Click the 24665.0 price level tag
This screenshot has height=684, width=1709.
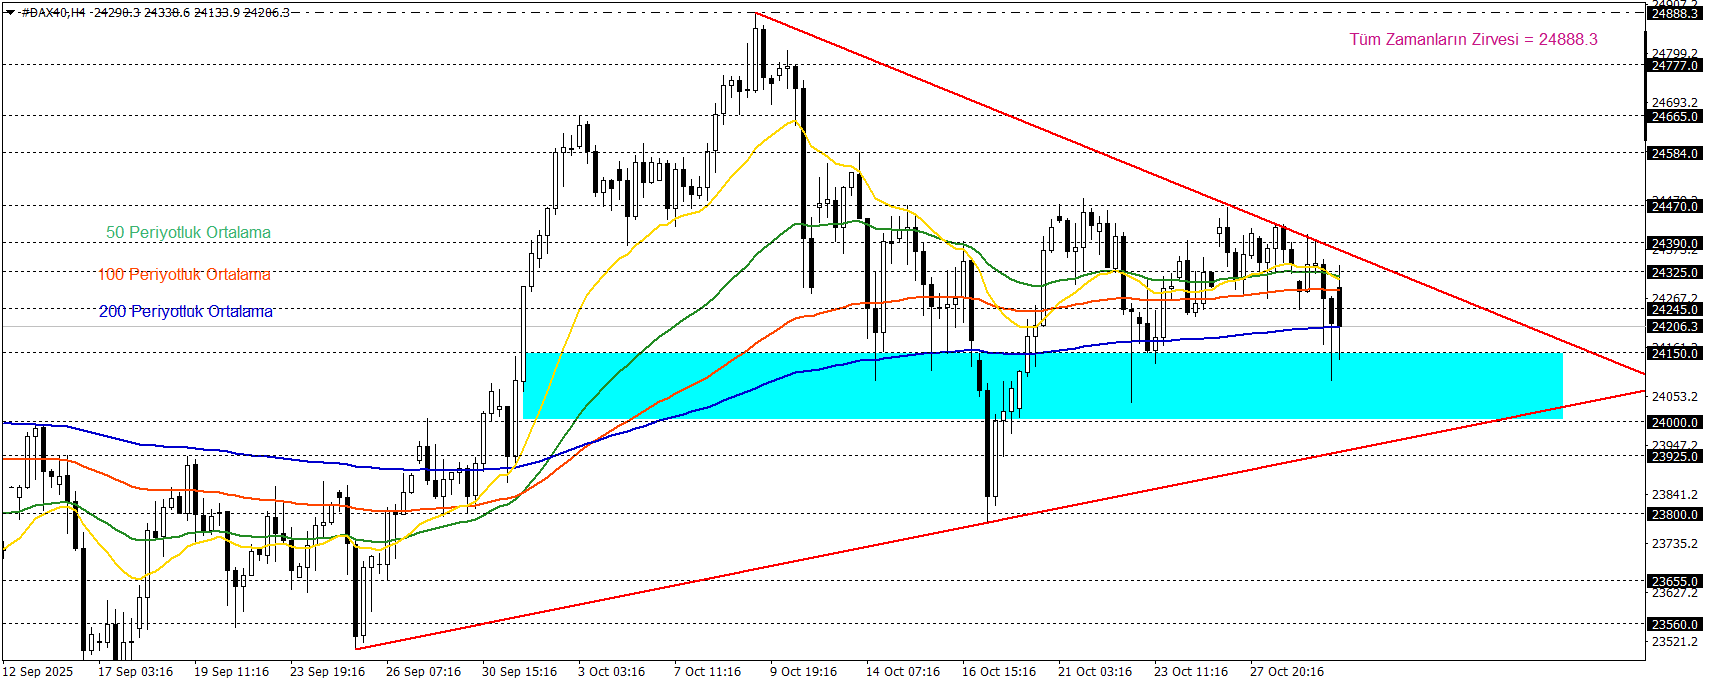tap(1674, 116)
